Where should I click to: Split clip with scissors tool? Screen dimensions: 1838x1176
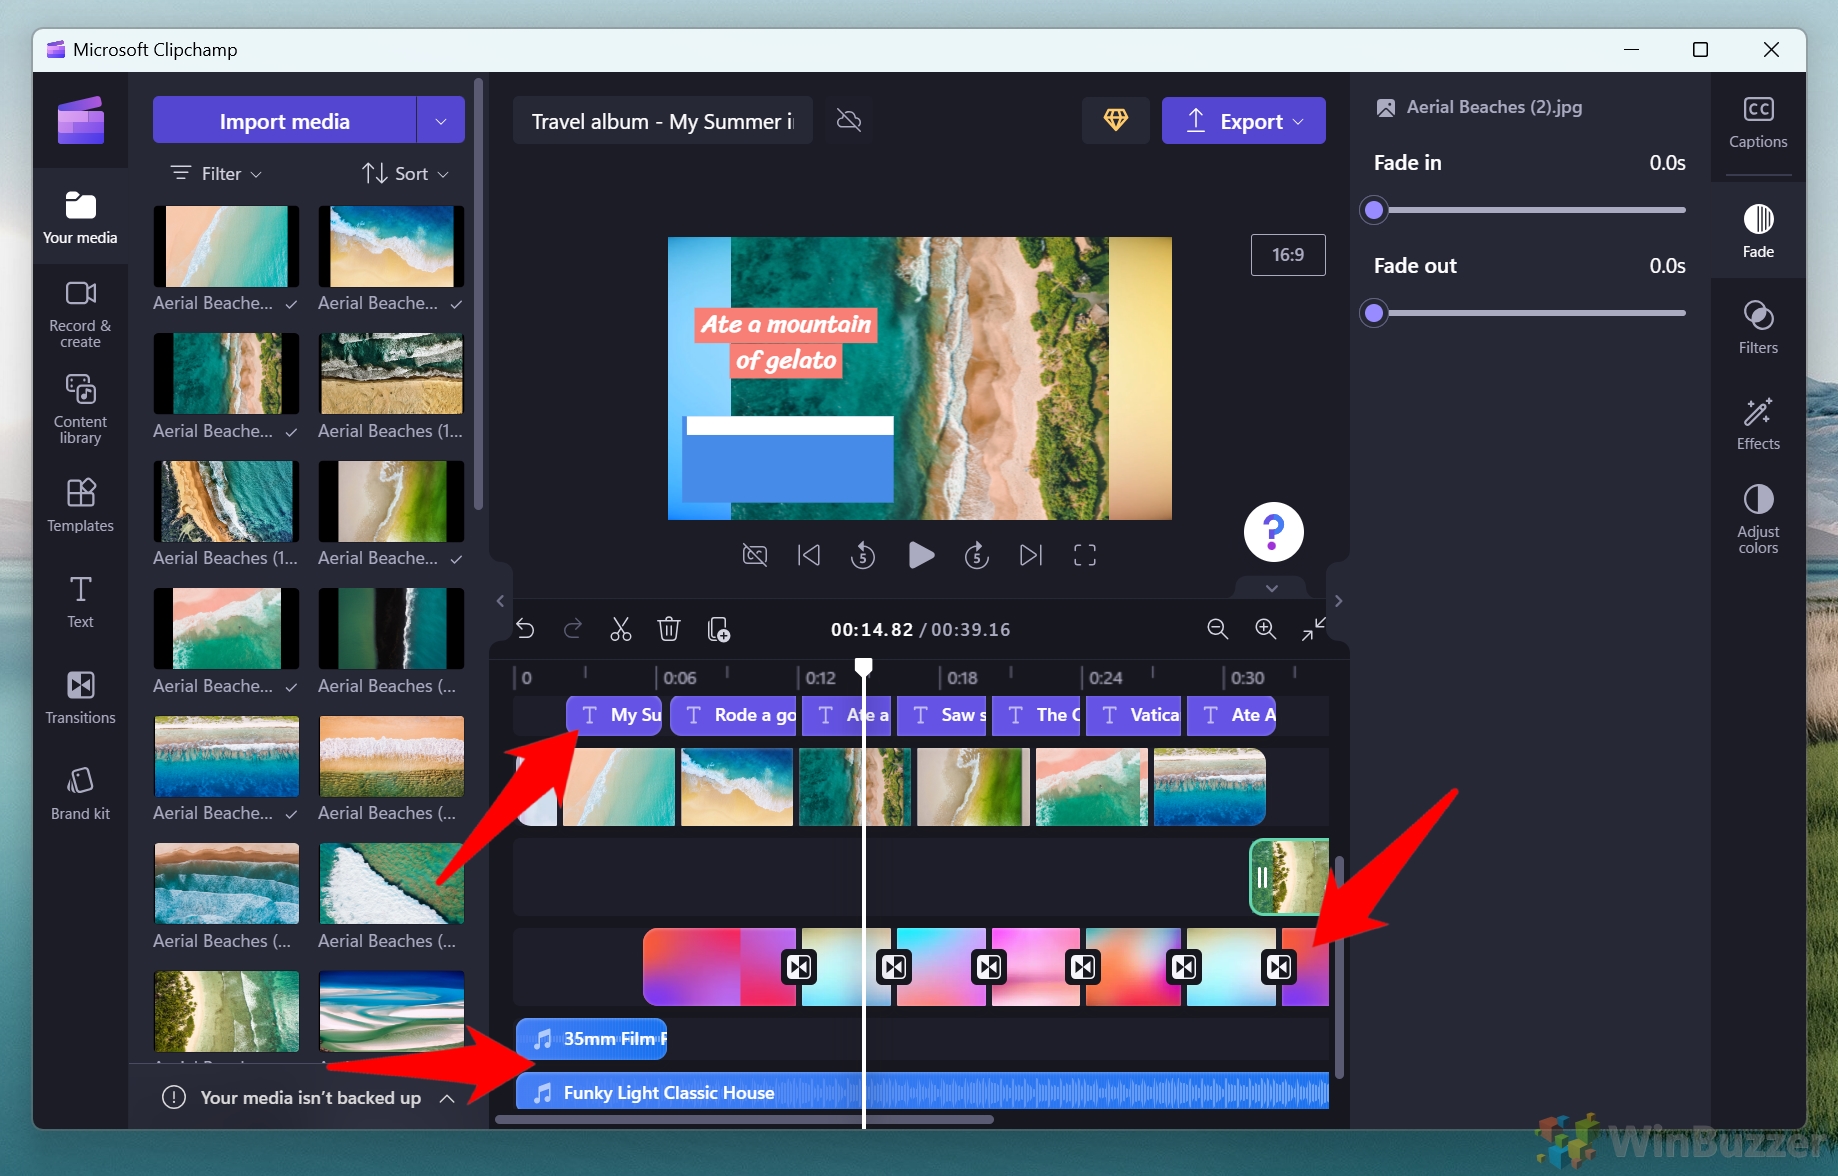[x=621, y=629]
